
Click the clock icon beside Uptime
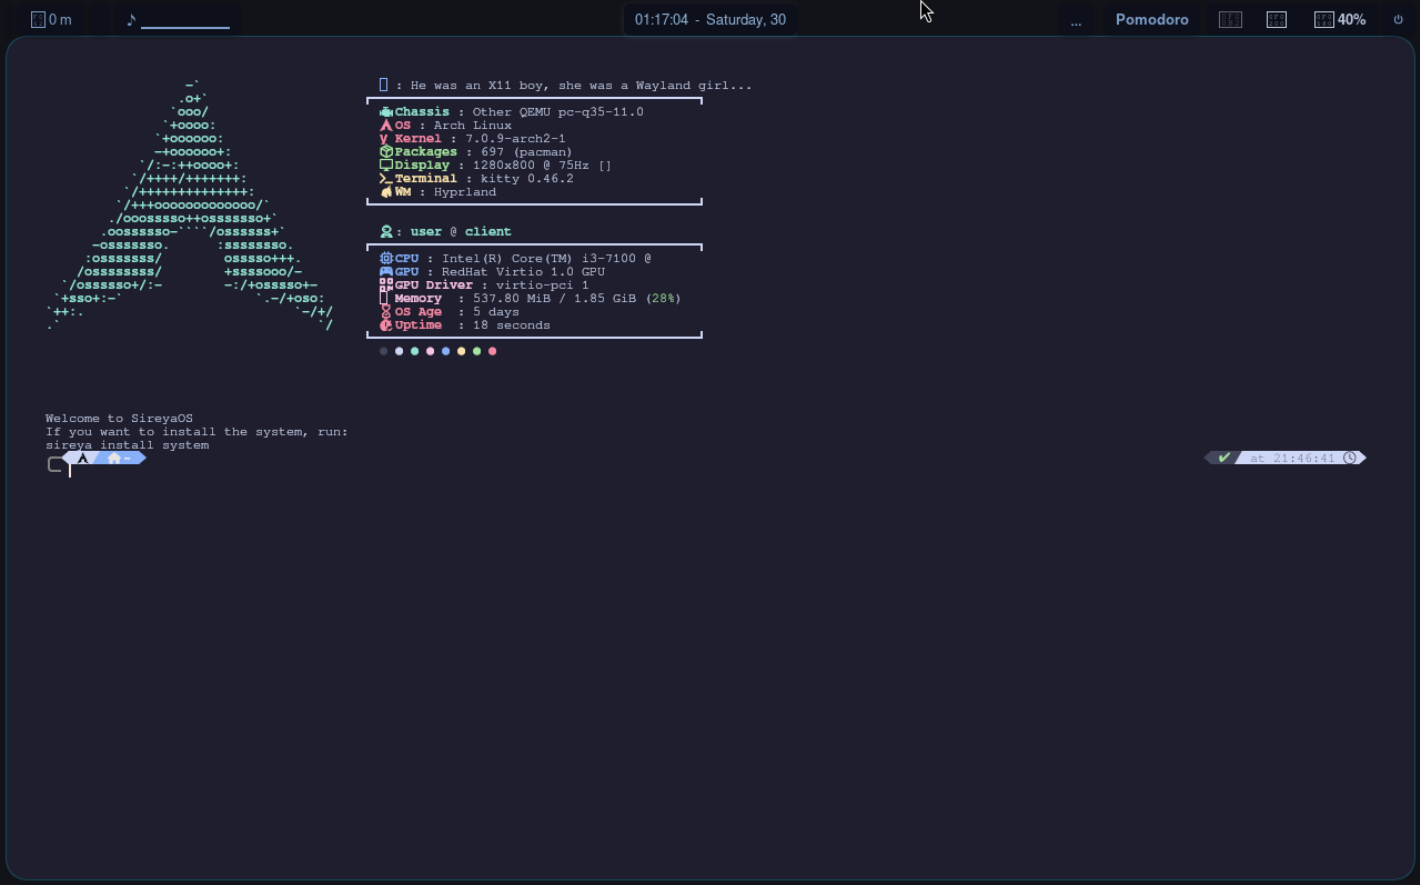386,325
